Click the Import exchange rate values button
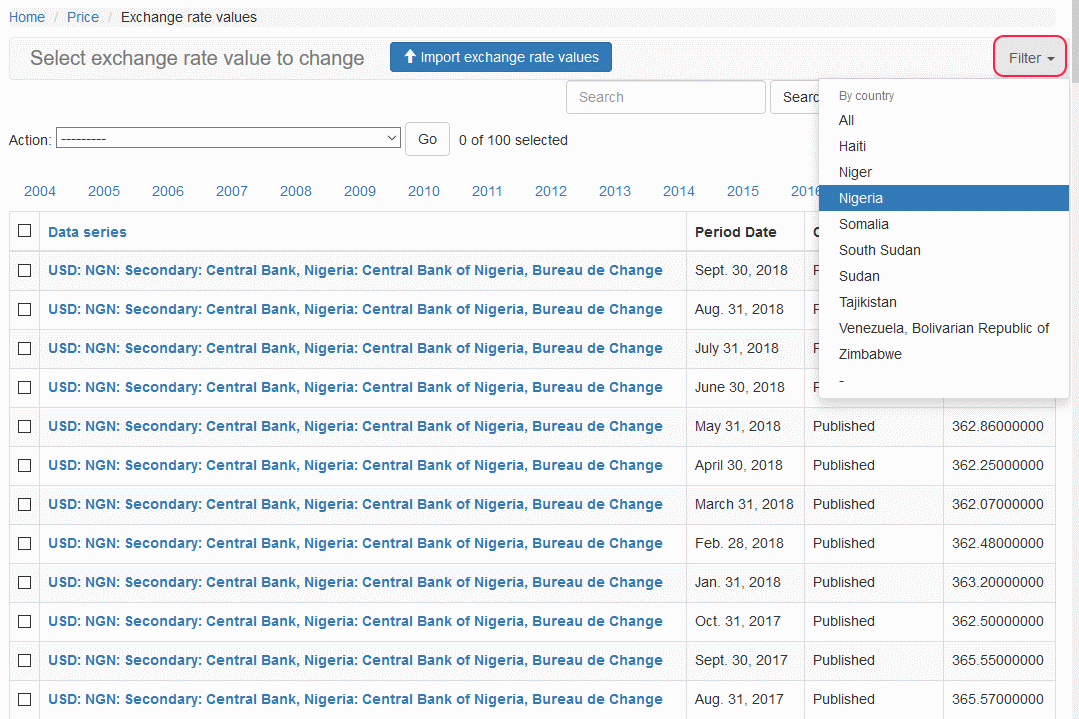 click(x=500, y=57)
